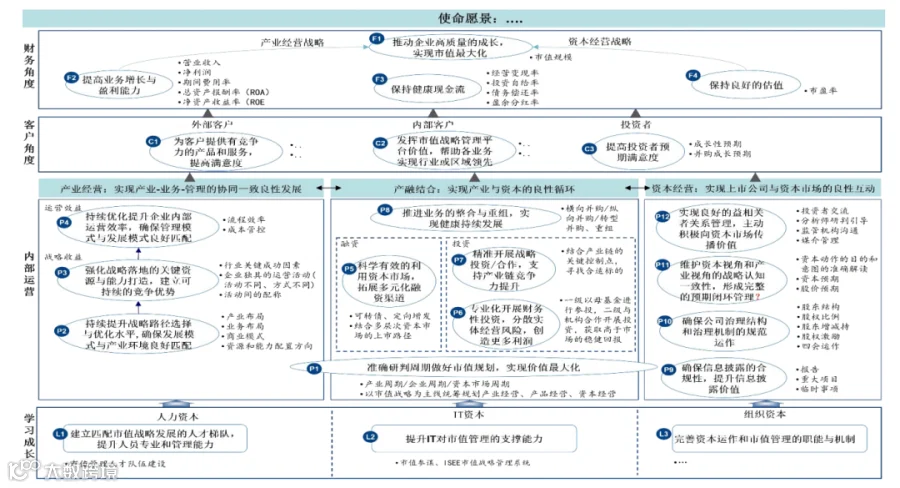Click the 成长性预期 bullet

pyautogui.click(x=716, y=144)
